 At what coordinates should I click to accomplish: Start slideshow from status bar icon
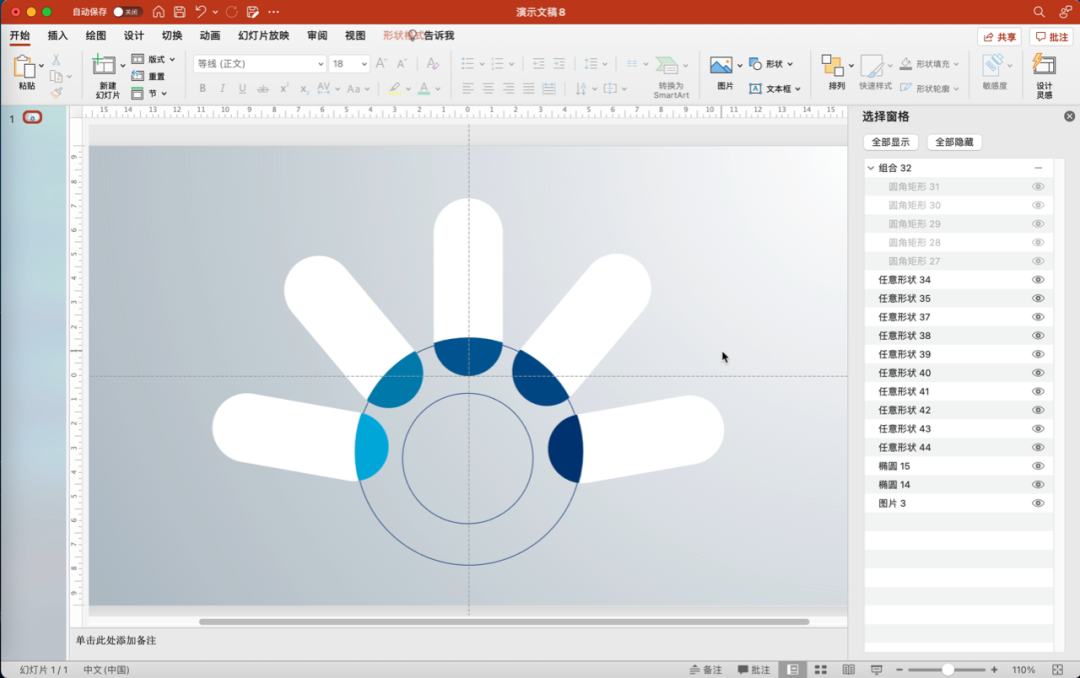point(876,669)
